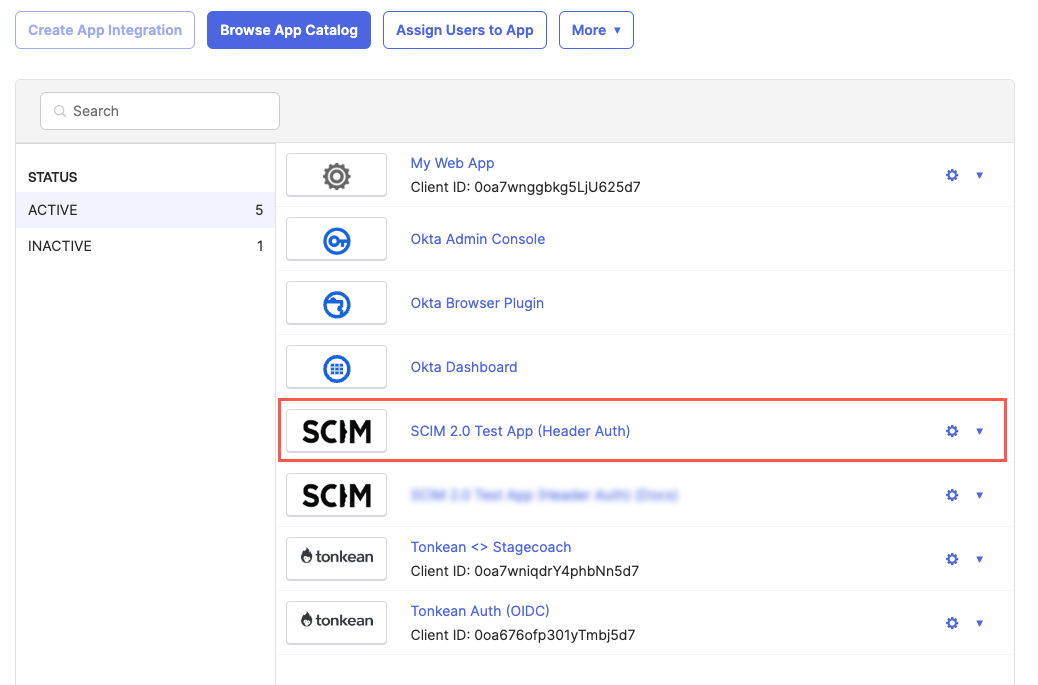This screenshot has width=1038, height=685.
Task: Click Assign Users to App
Action: [x=464, y=29]
